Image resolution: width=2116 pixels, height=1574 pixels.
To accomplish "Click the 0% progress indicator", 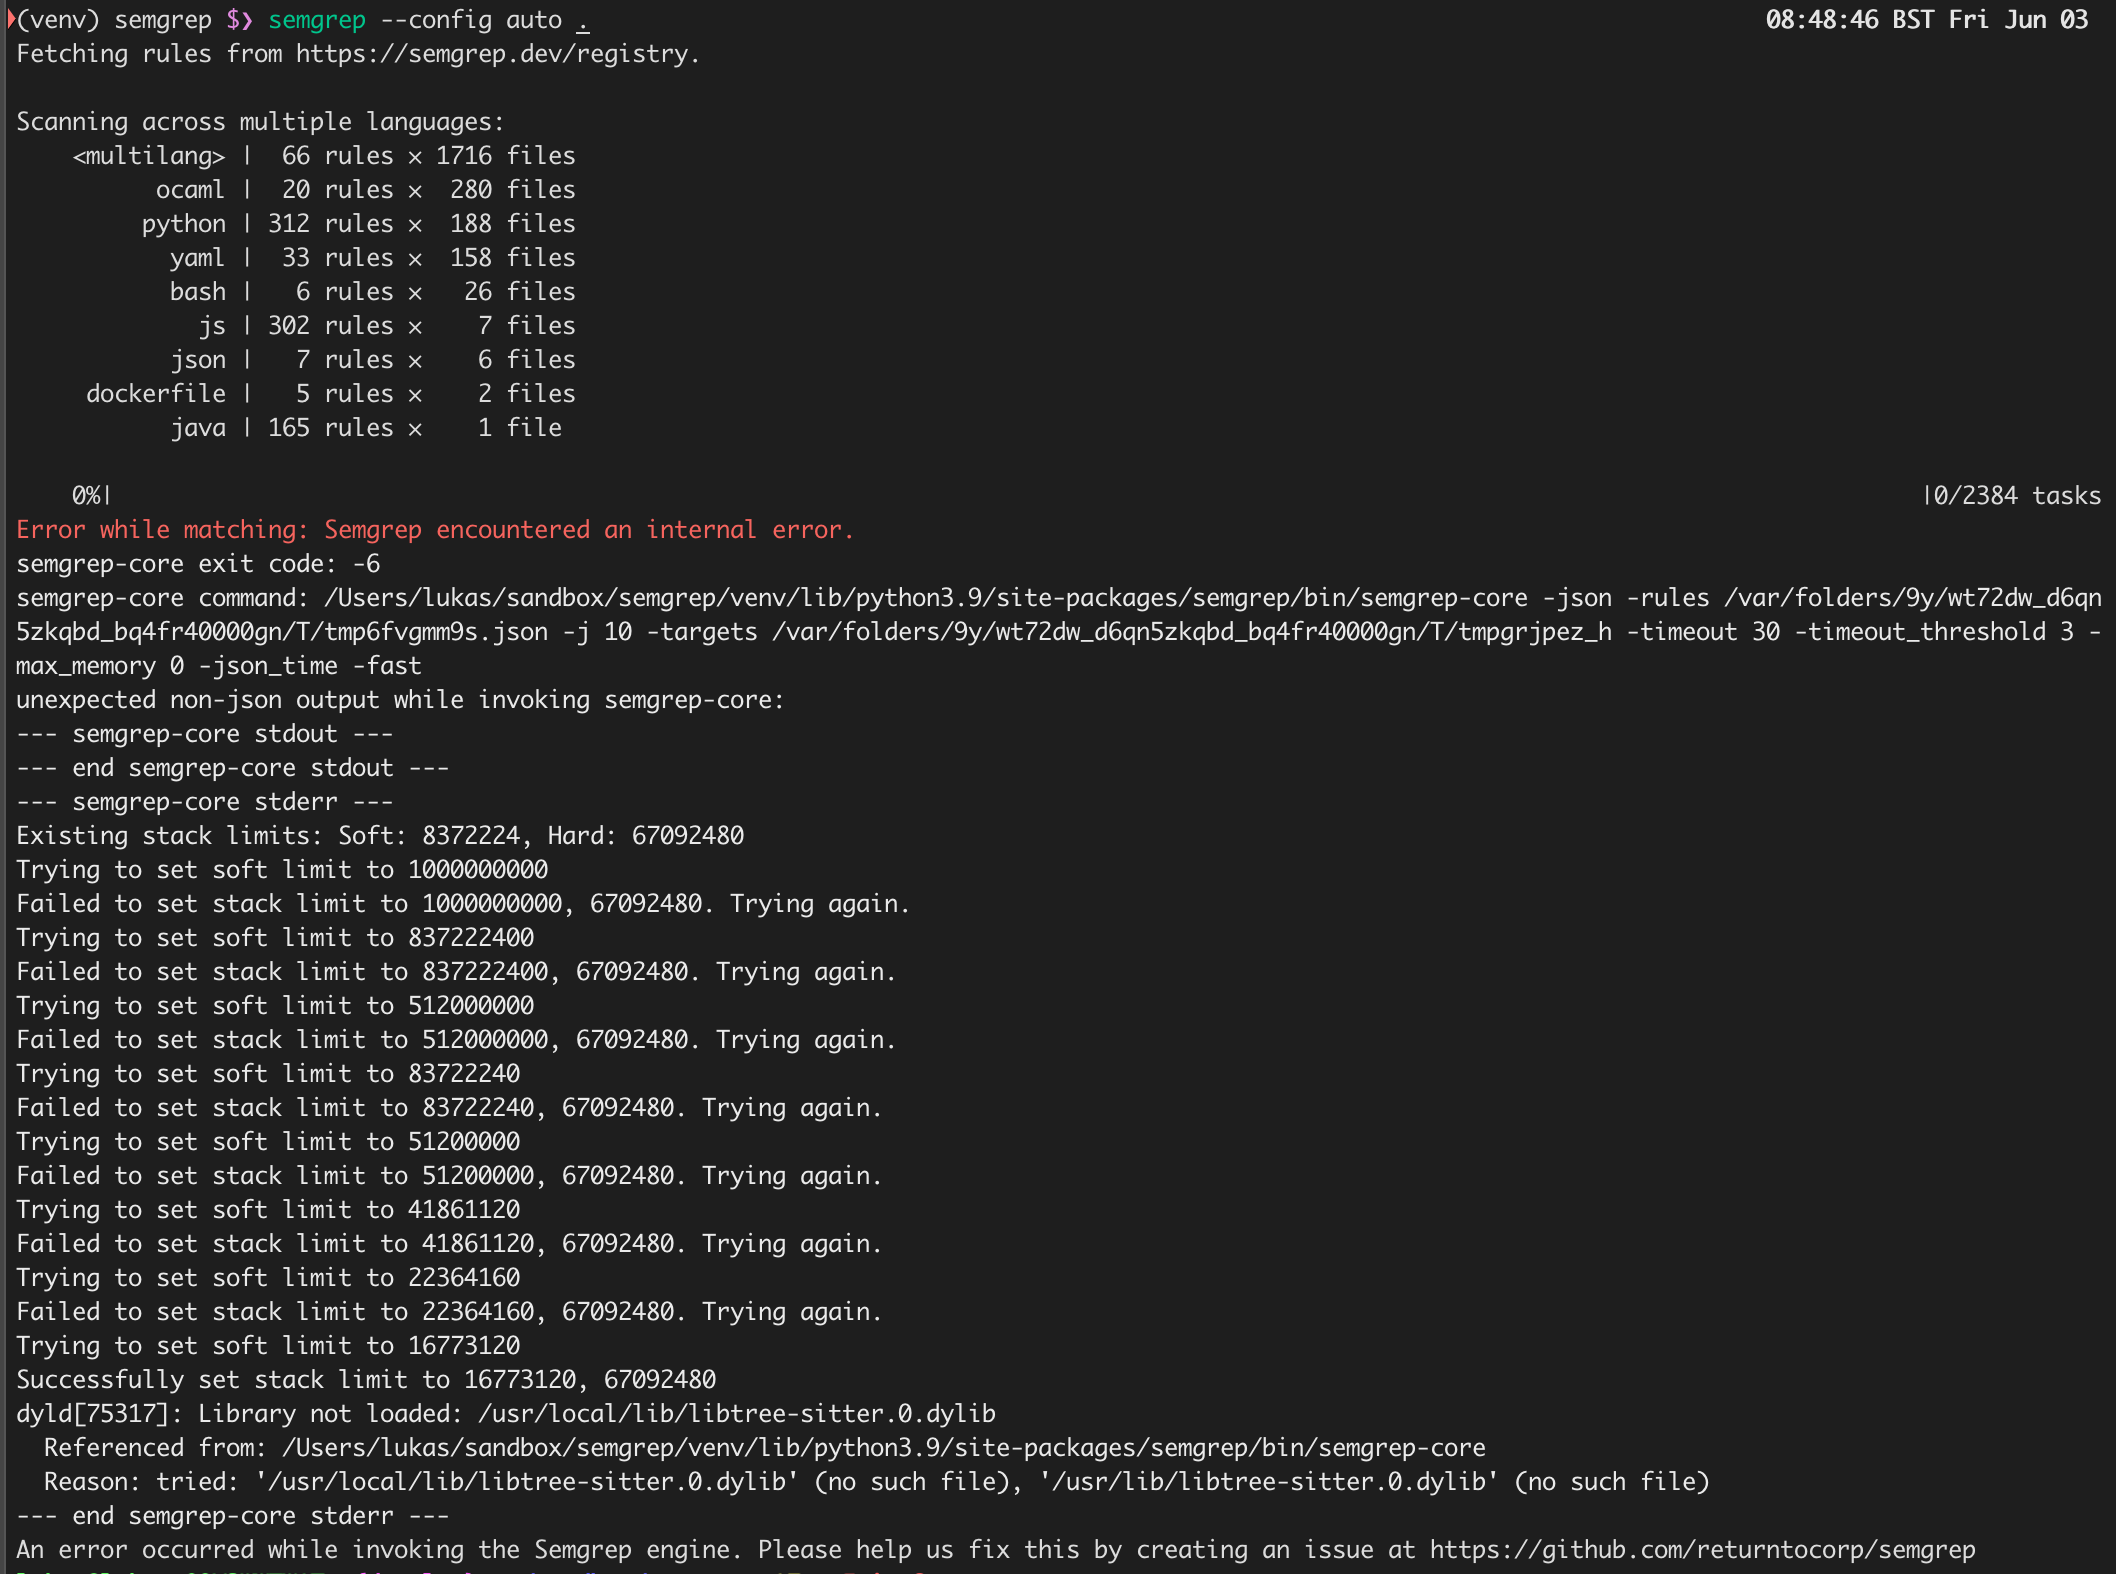I will (x=90, y=494).
